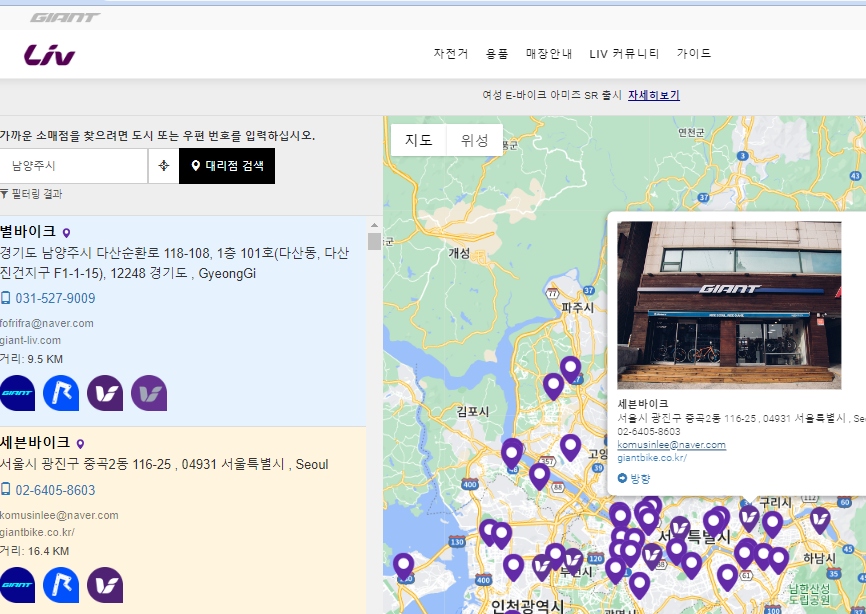Select the 세븐바이크 store title in list
Image resolution: width=866 pixels, height=614 pixels.
(x=35, y=442)
